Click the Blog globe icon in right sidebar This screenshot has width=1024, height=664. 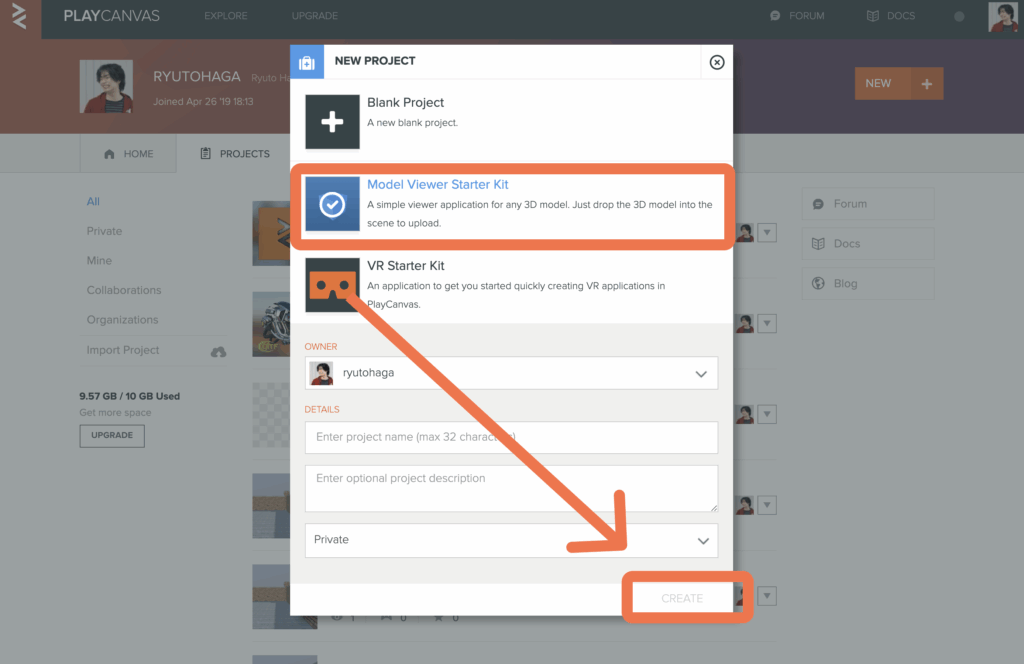pos(818,283)
